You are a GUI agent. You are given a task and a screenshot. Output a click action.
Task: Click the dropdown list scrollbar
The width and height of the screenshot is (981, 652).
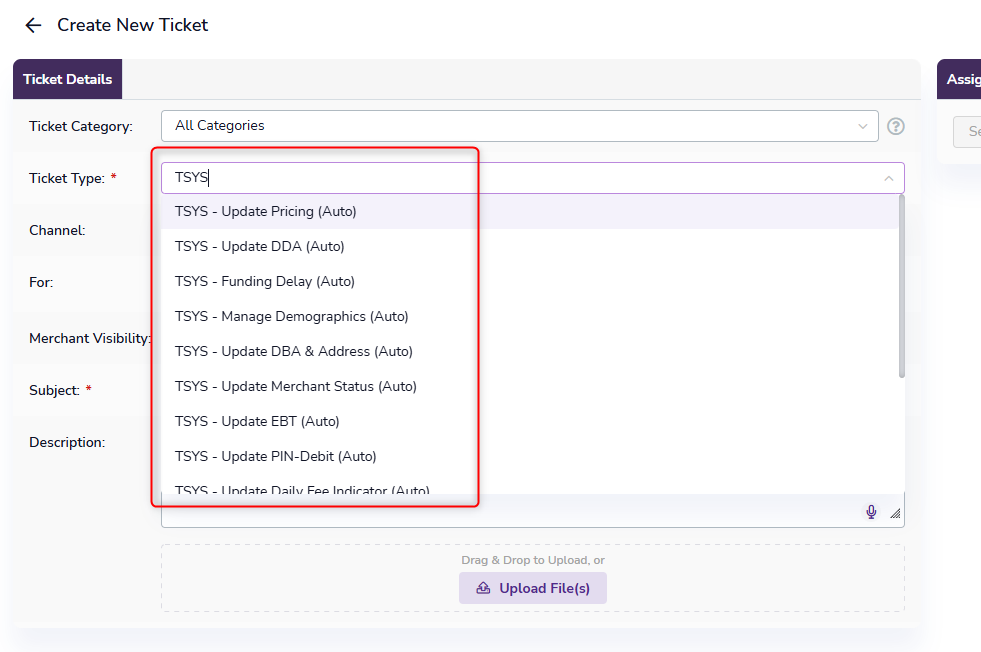click(x=901, y=290)
